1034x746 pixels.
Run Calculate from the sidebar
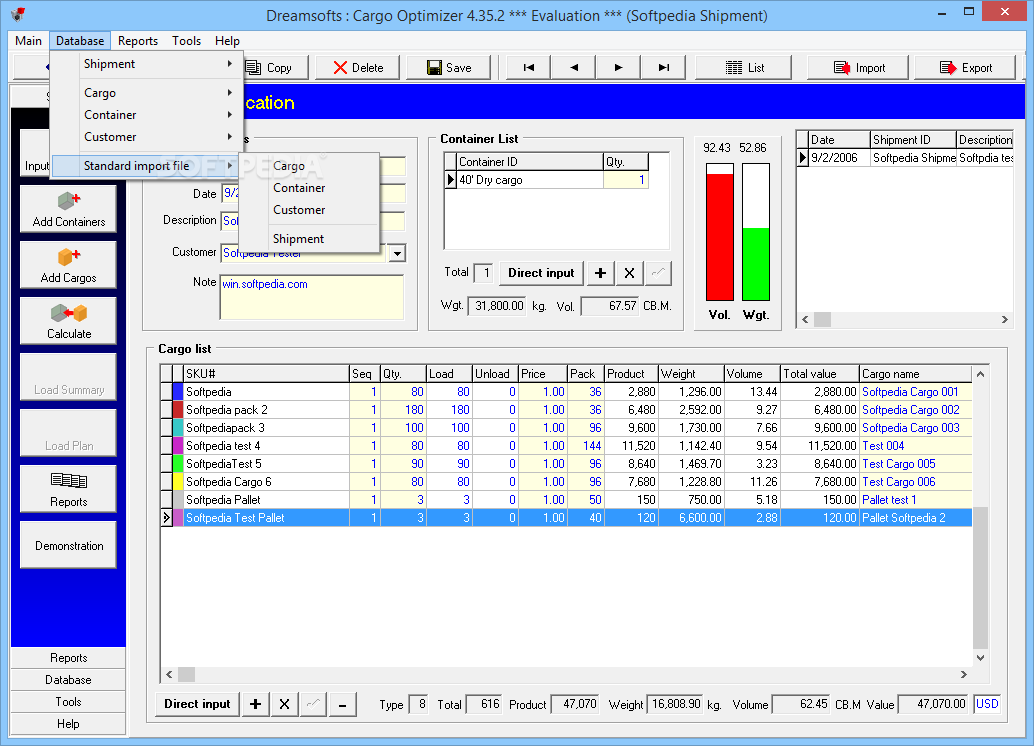pyautogui.click(x=69, y=321)
